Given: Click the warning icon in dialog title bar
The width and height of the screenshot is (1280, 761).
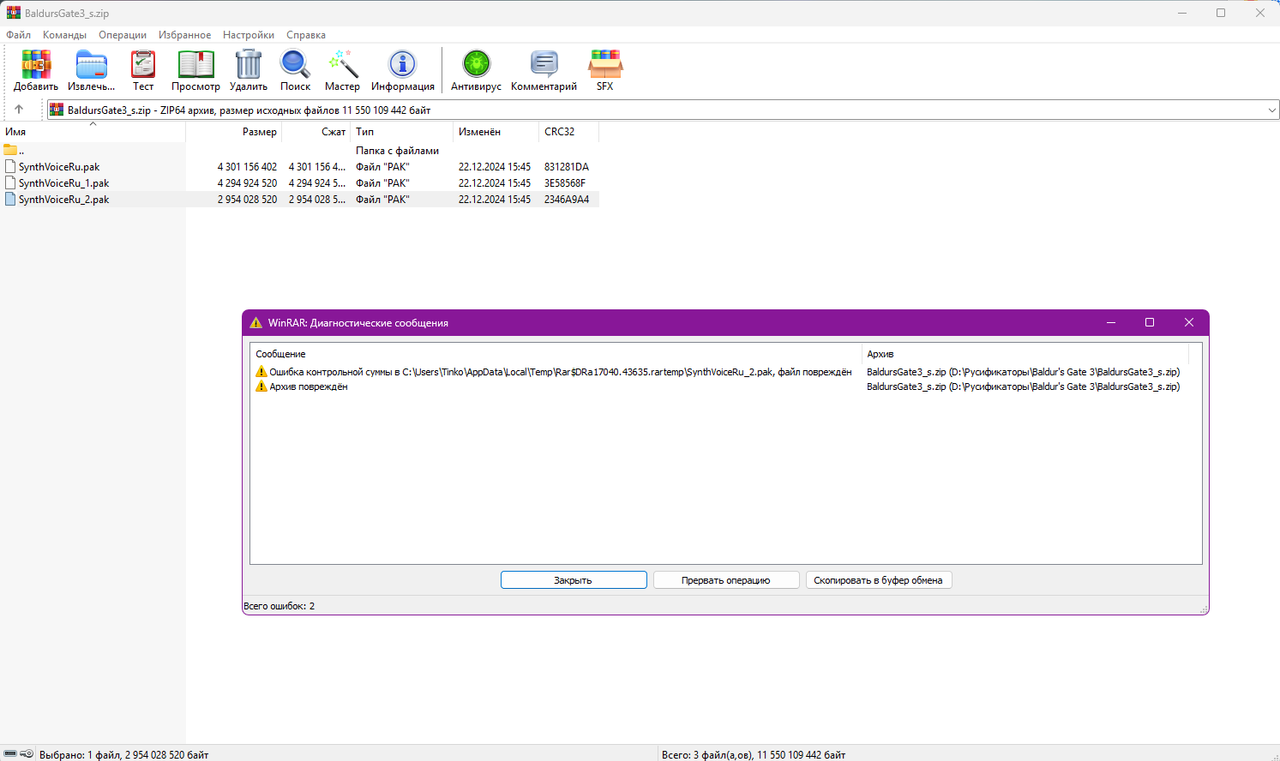Looking at the screenshot, I should pos(256,323).
